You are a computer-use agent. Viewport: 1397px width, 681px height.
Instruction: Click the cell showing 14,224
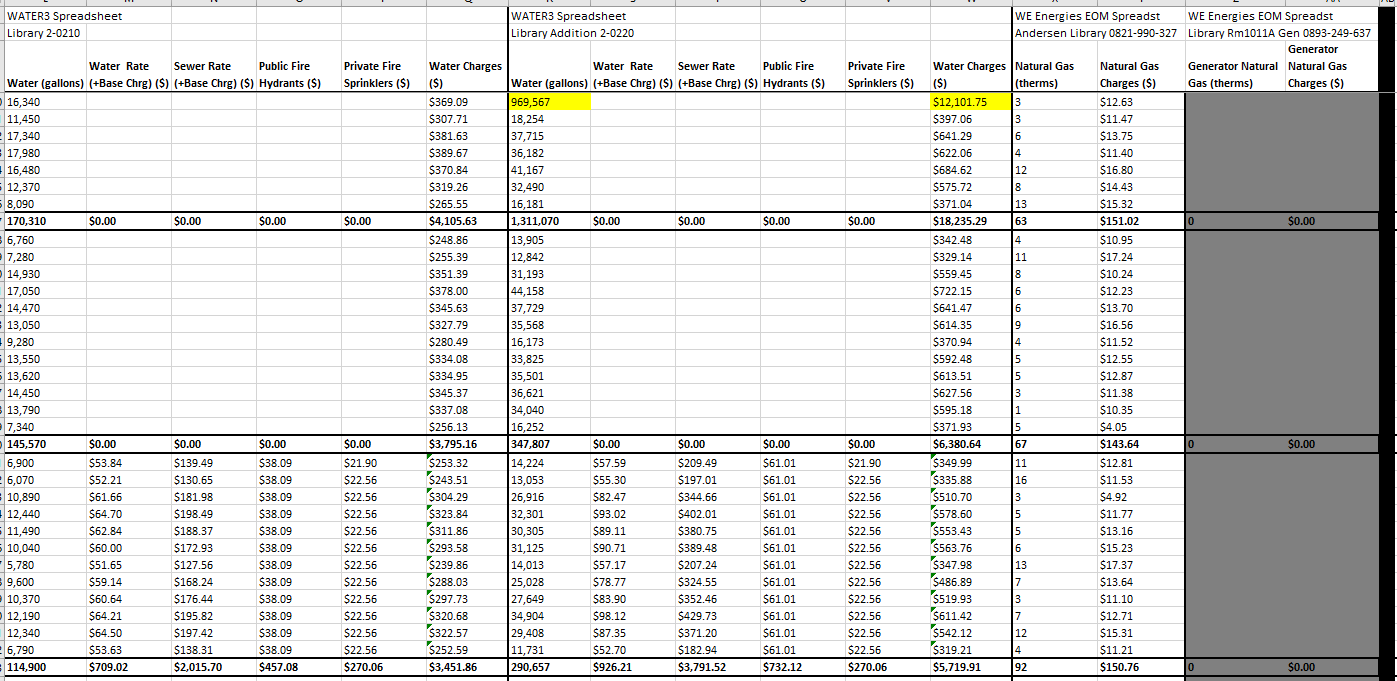pyautogui.click(x=550, y=463)
